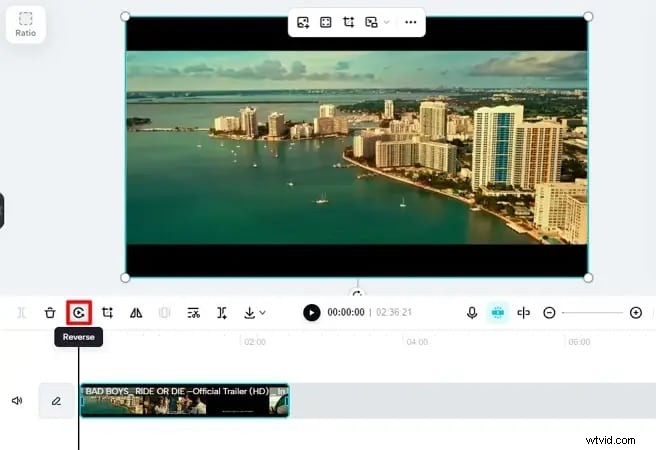This screenshot has width=656, height=450.
Task: Open the three-dot more options menu
Action: click(411, 22)
